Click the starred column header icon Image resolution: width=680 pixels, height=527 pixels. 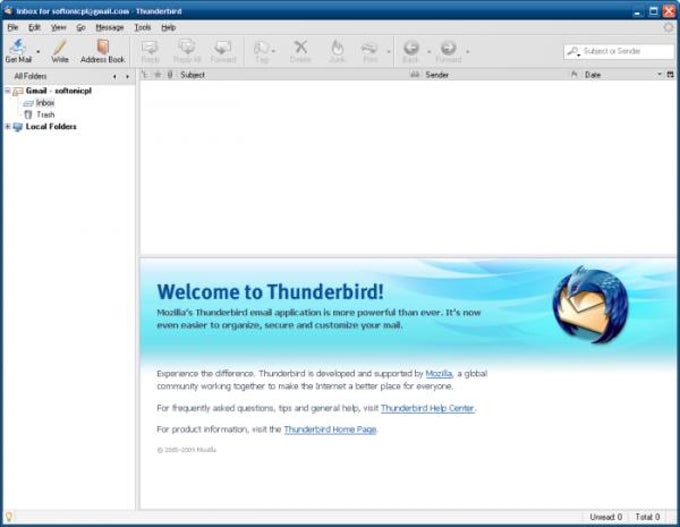(x=157, y=75)
